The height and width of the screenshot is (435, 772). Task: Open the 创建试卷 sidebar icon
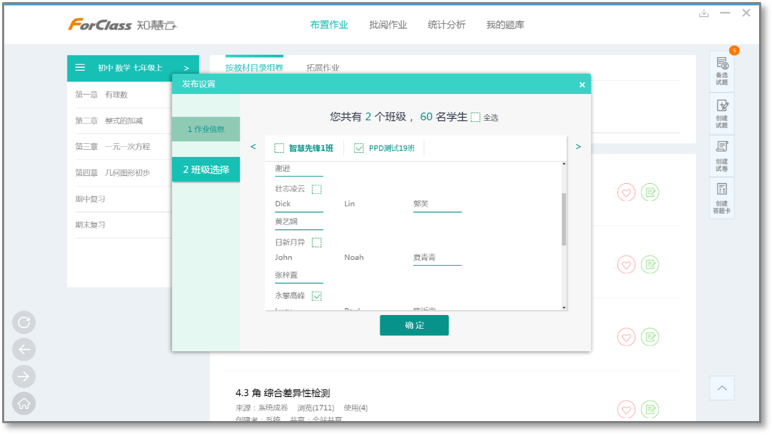click(x=722, y=156)
